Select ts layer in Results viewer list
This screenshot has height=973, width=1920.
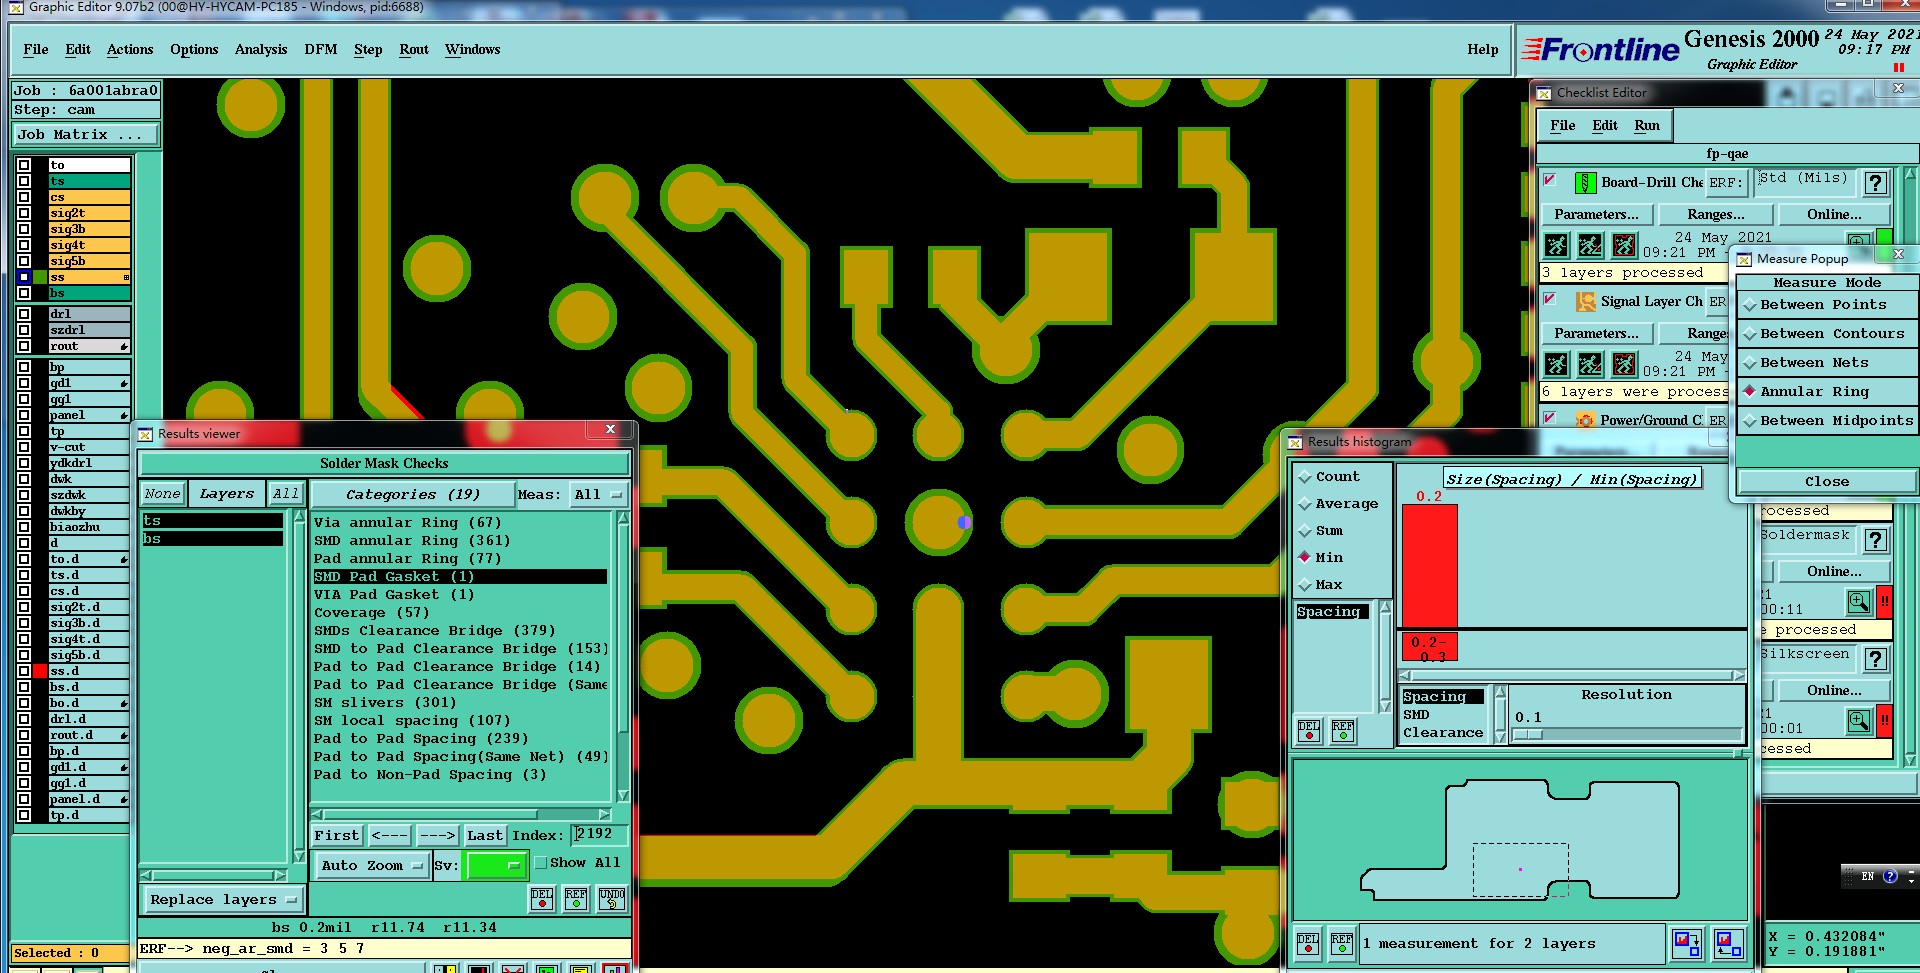(213, 521)
